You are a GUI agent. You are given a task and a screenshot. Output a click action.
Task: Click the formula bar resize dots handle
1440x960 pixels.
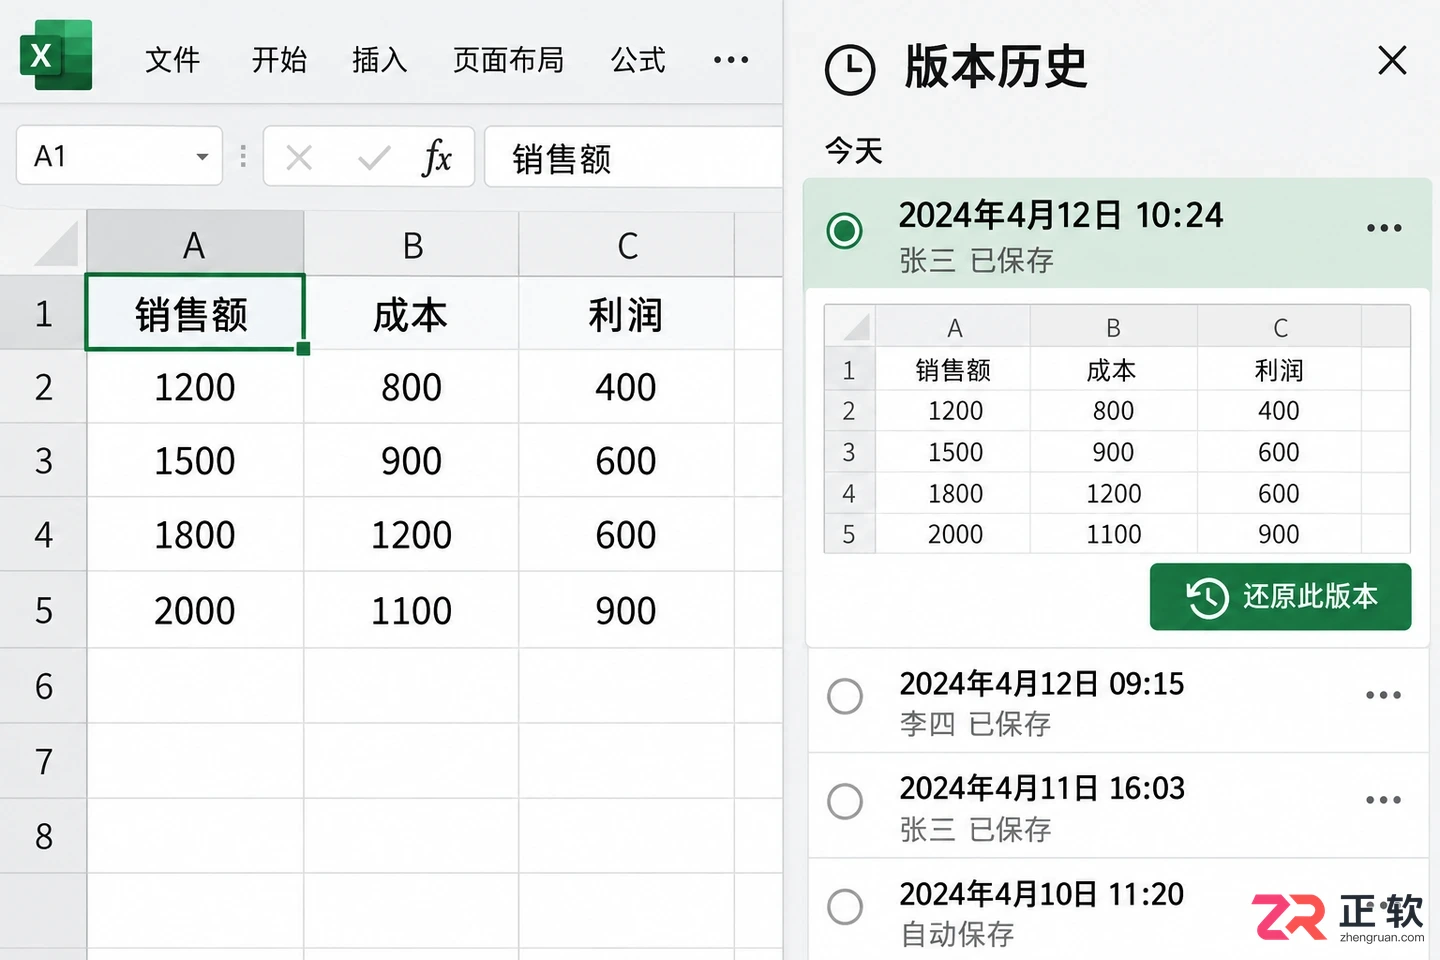click(243, 156)
